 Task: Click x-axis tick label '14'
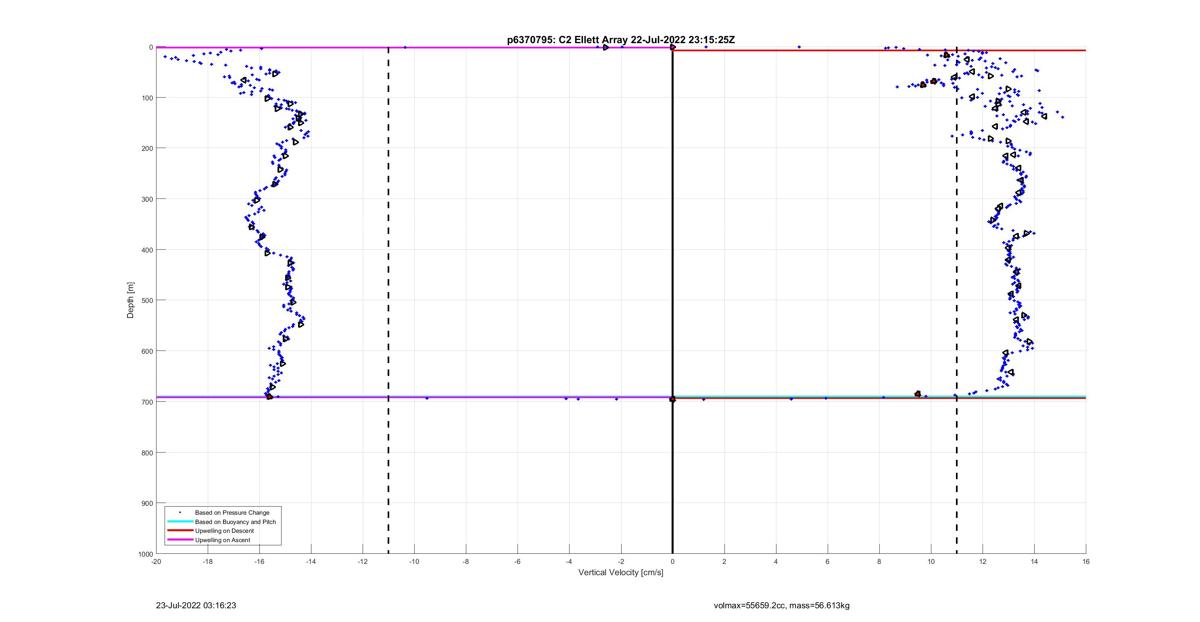[1034, 562]
